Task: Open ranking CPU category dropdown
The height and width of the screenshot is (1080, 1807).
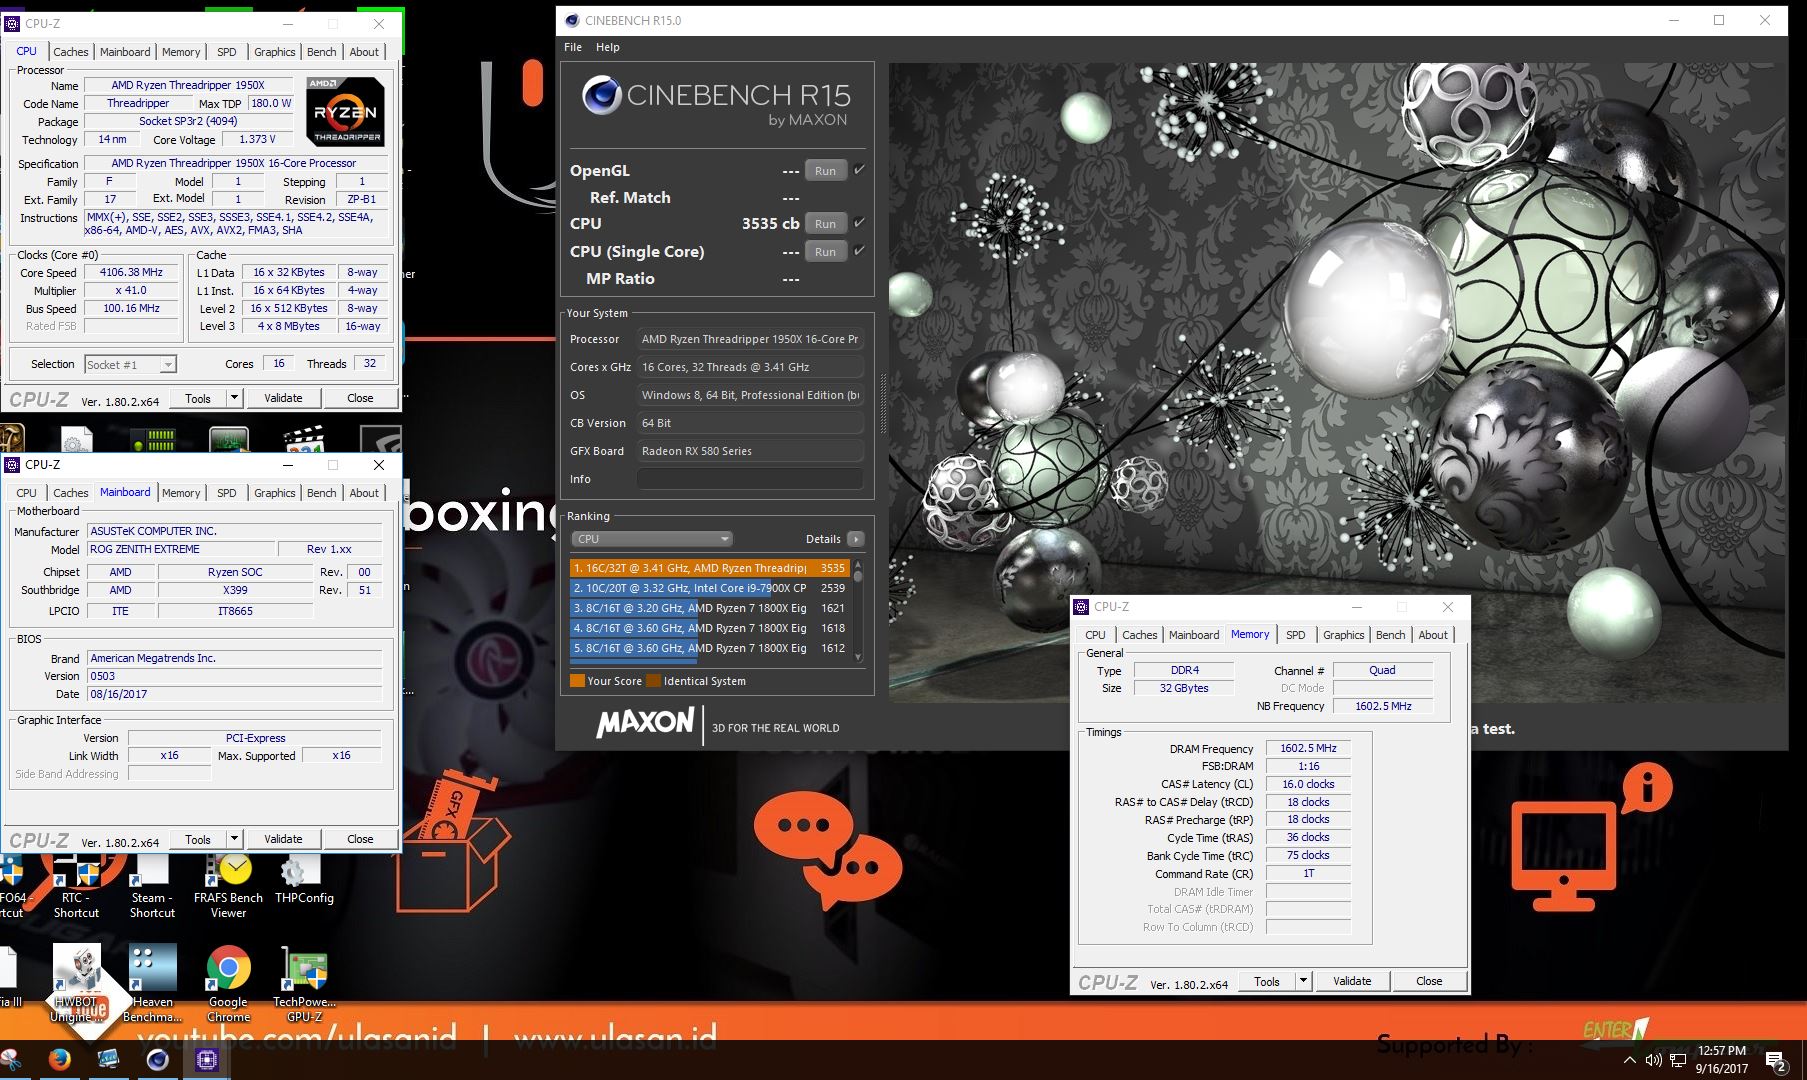Action: (x=652, y=539)
